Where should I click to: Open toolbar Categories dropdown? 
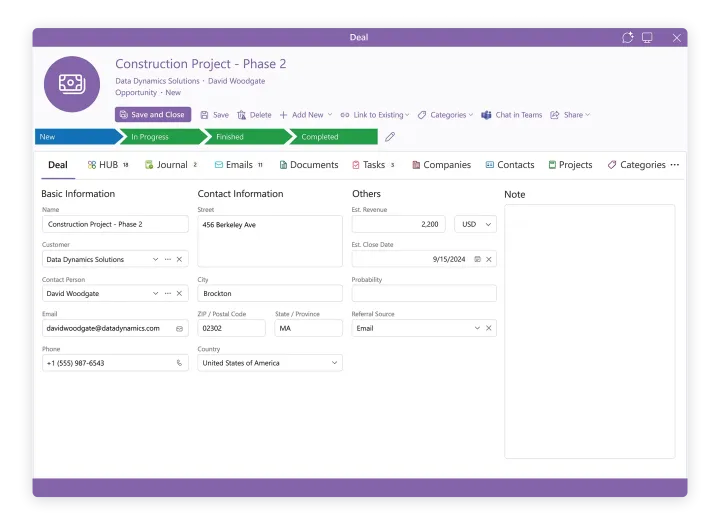[x=445, y=115]
